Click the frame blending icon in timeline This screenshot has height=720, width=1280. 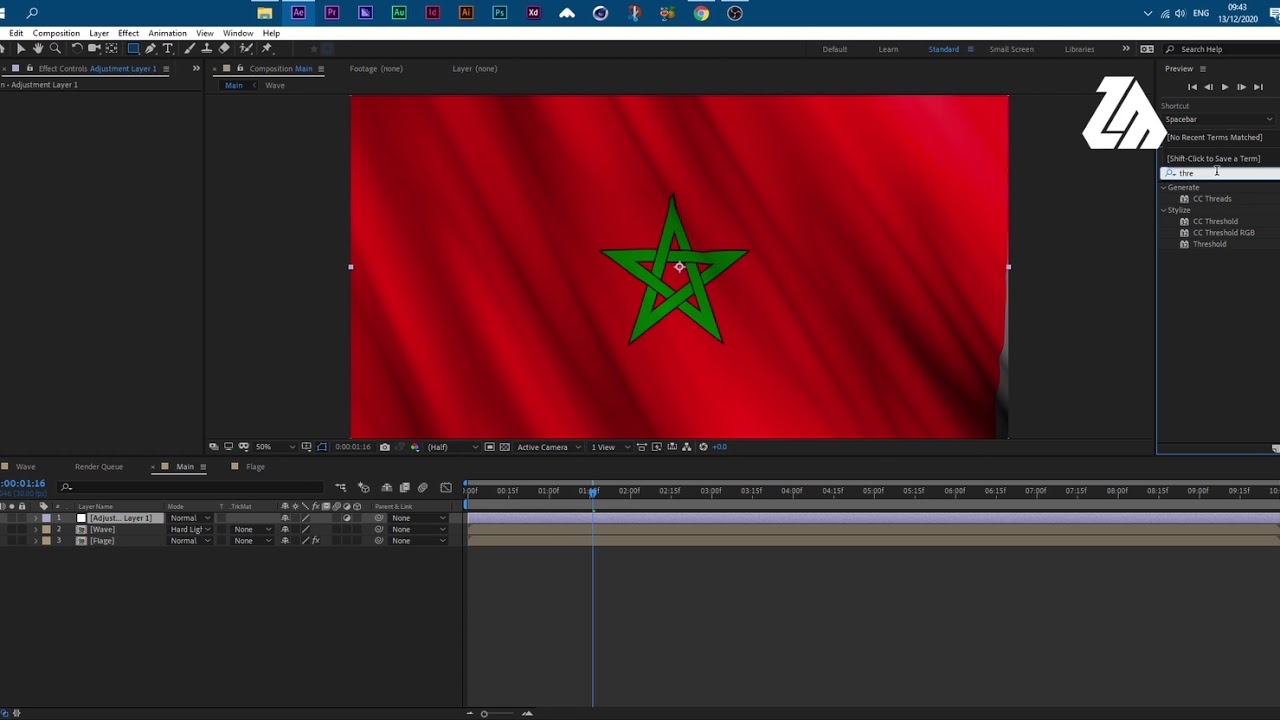click(404, 487)
